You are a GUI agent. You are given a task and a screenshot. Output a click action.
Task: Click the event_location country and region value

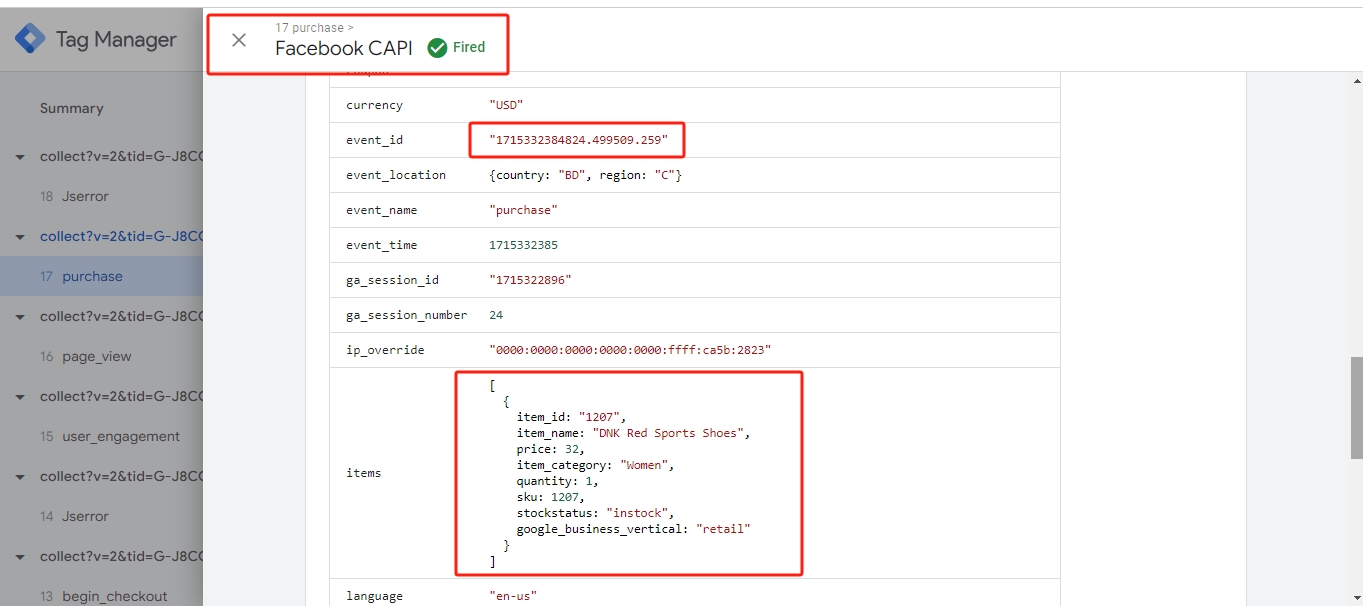pyautogui.click(x=586, y=175)
